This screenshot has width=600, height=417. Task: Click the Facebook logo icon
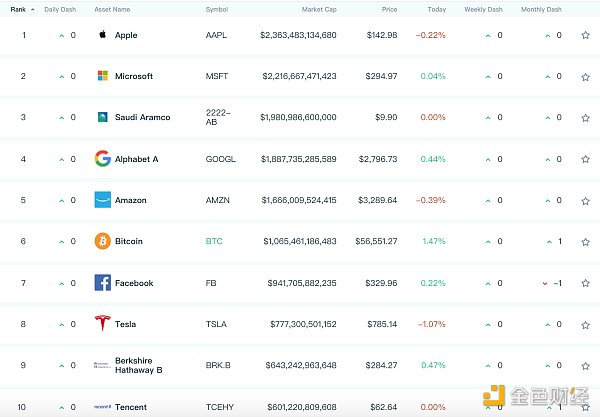[102, 283]
